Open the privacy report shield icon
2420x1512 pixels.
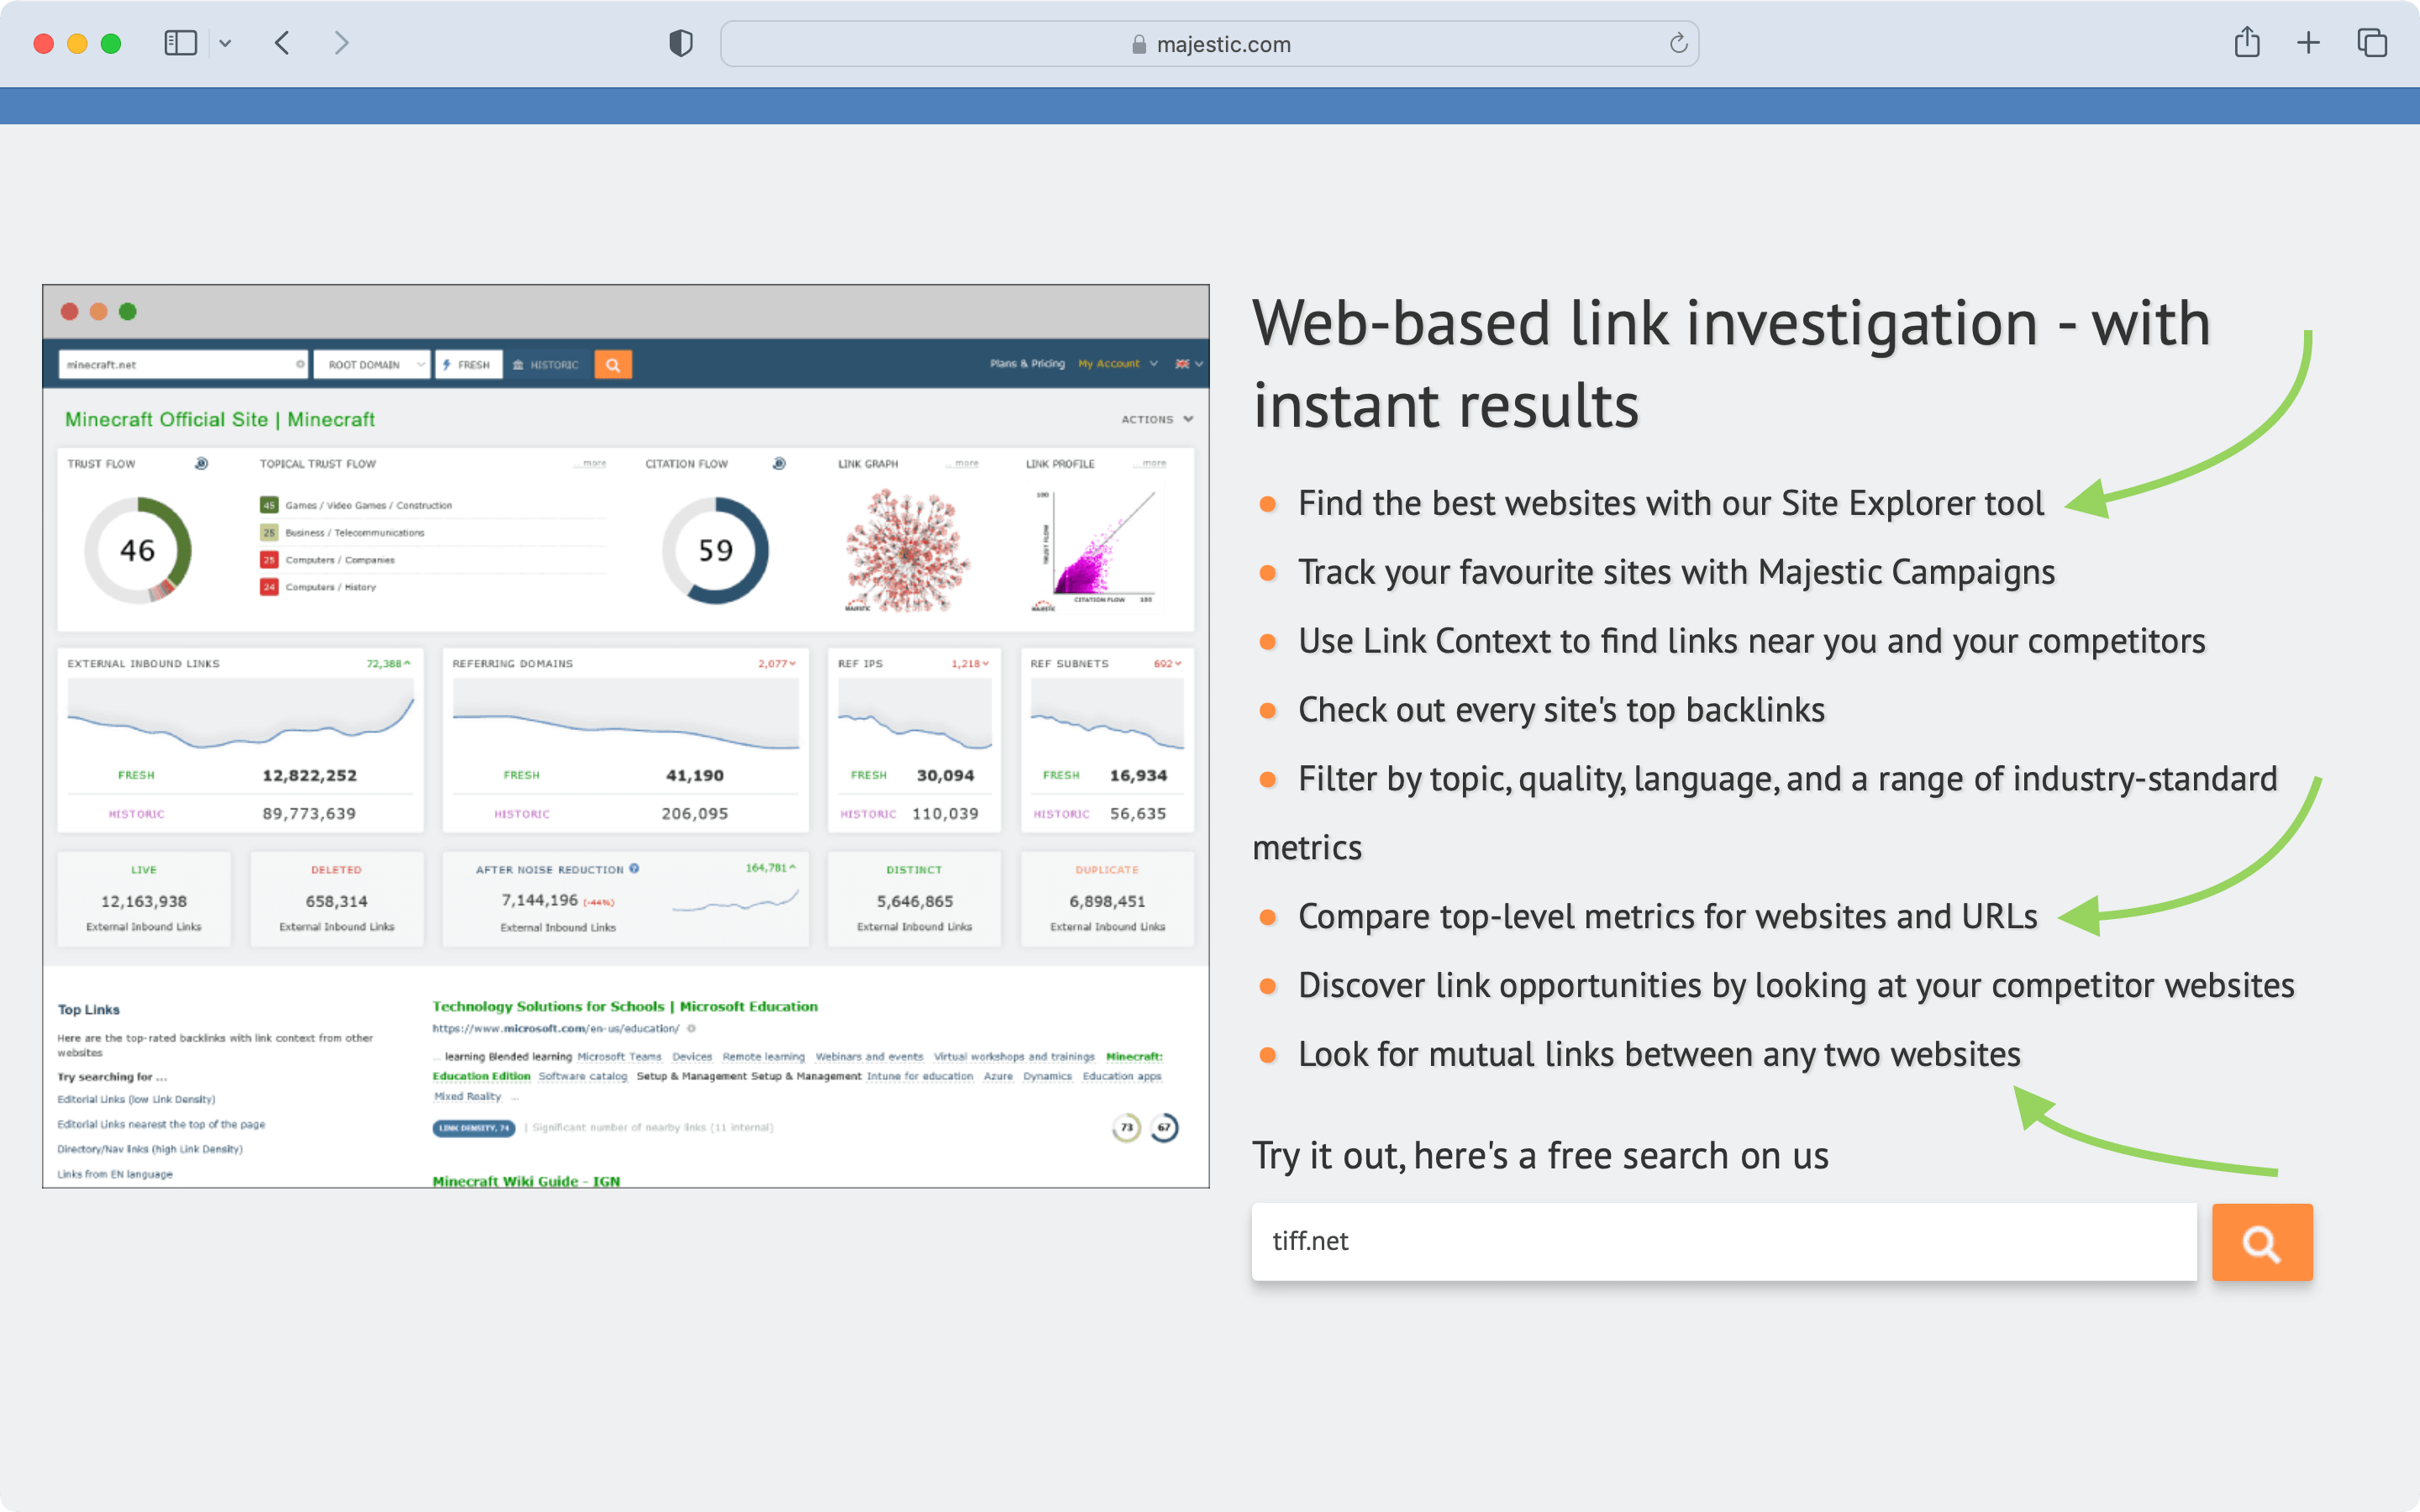coord(681,43)
